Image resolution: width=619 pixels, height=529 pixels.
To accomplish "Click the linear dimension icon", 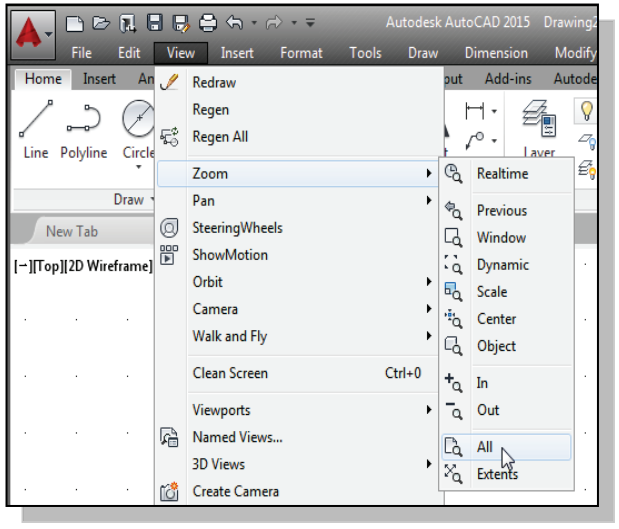I will point(474,111).
